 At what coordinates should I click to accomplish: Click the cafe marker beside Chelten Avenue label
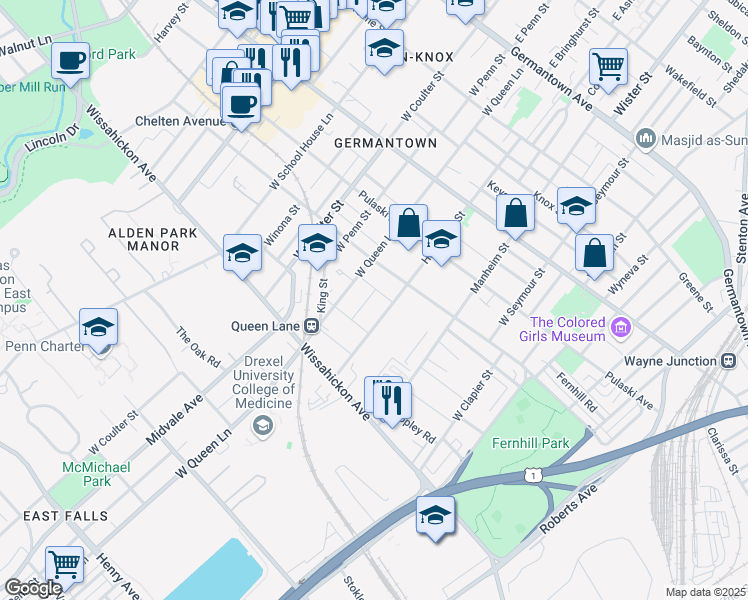point(241,107)
